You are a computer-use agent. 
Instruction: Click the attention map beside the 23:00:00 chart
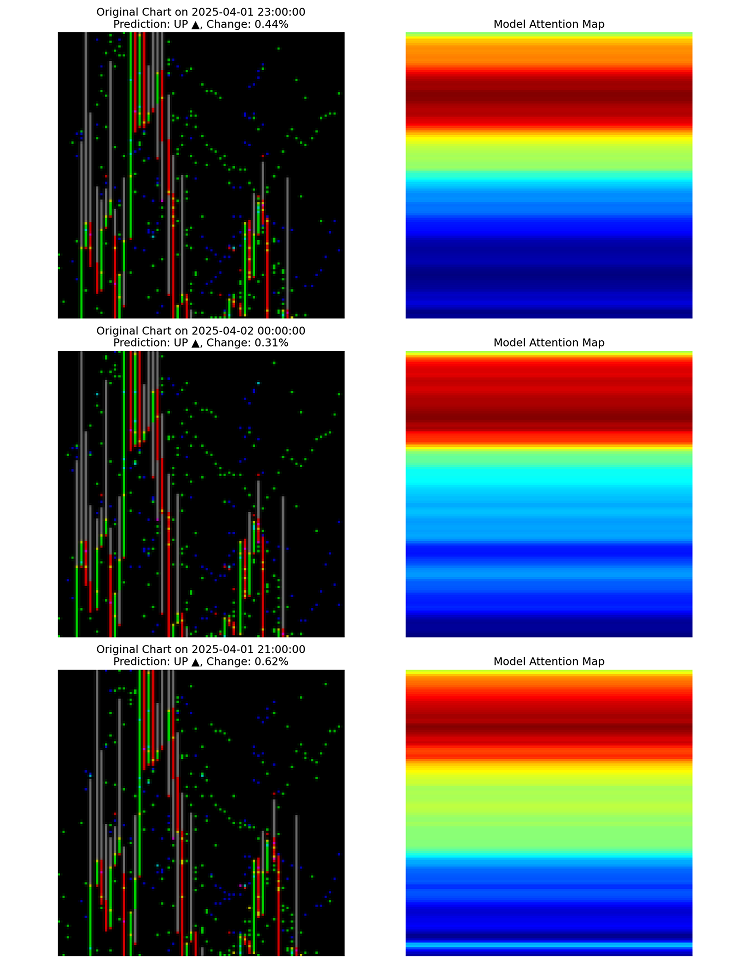(549, 175)
